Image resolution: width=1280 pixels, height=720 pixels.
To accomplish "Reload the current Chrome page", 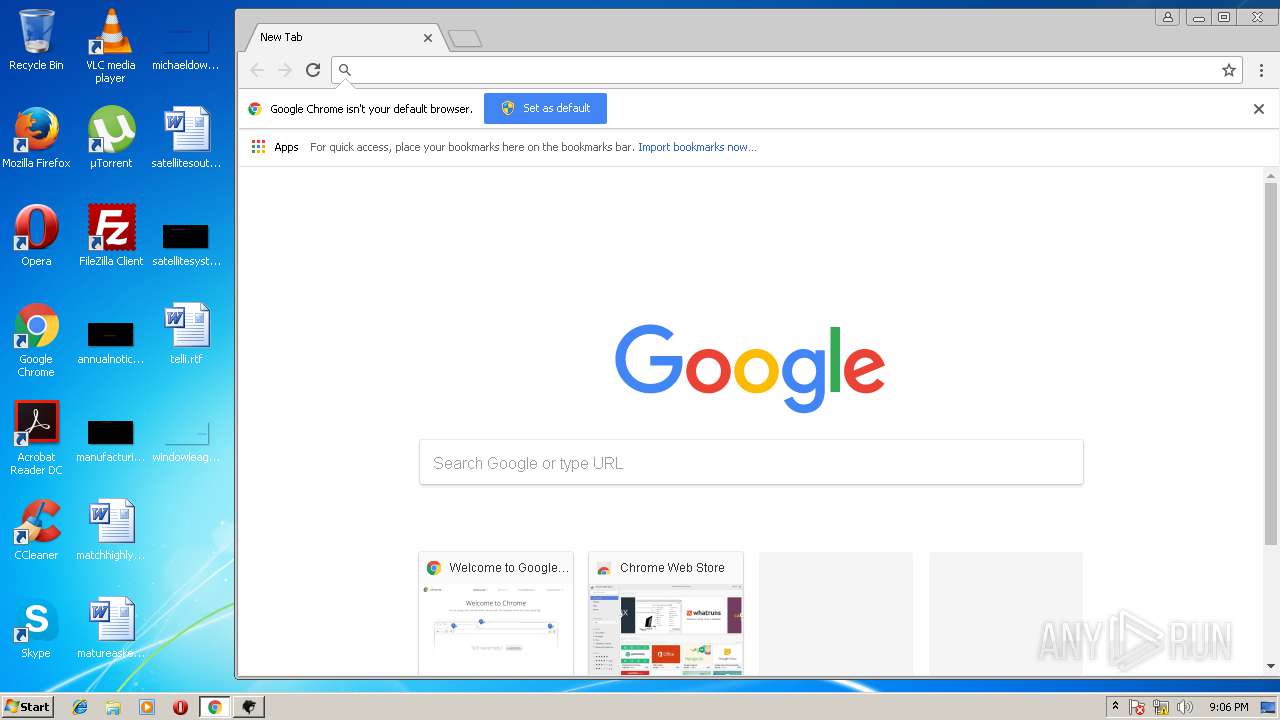I will pyautogui.click(x=313, y=70).
